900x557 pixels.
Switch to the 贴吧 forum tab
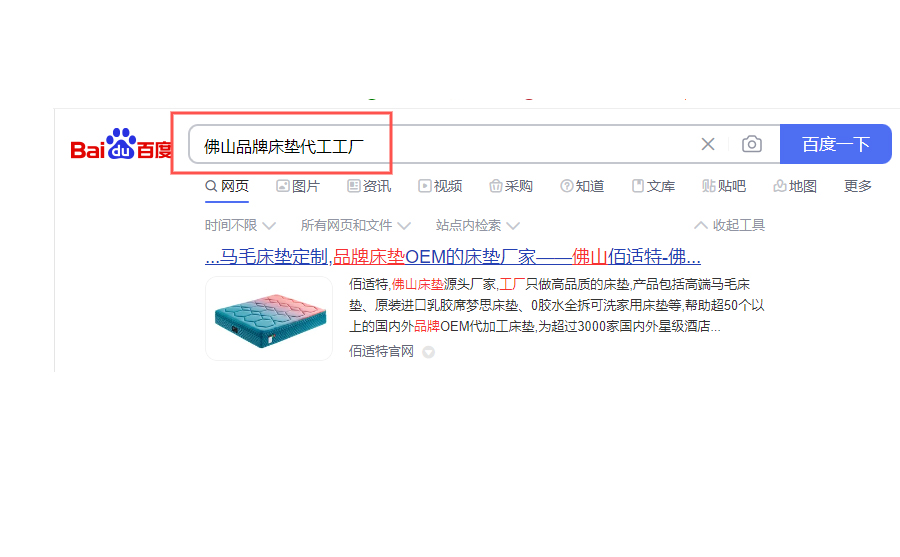[724, 186]
